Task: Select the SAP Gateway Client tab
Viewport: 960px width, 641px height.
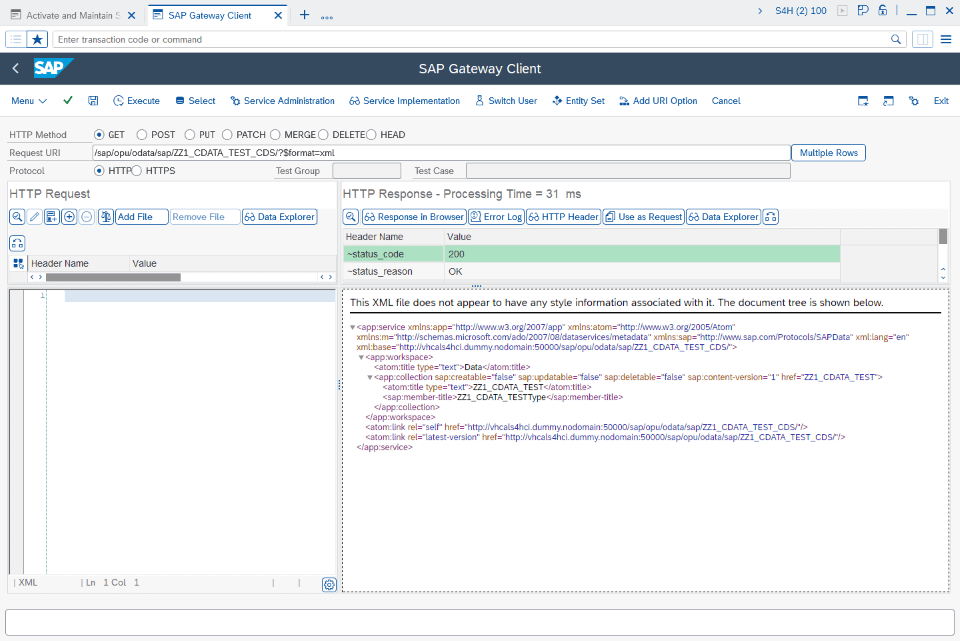Action: (x=210, y=15)
